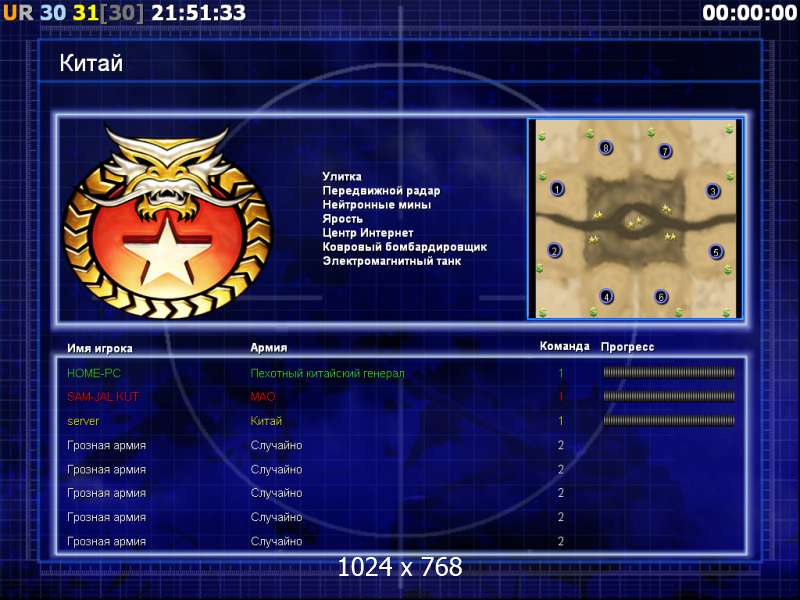Select start position 1 on the map

click(x=557, y=189)
